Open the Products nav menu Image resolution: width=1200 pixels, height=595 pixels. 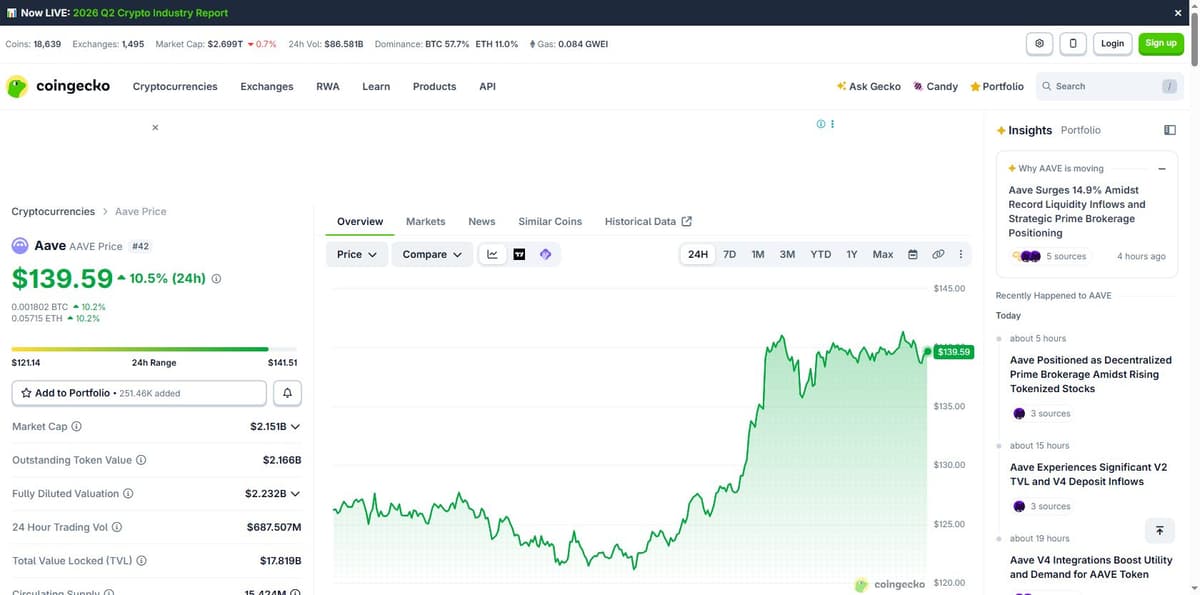pos(434,87)
